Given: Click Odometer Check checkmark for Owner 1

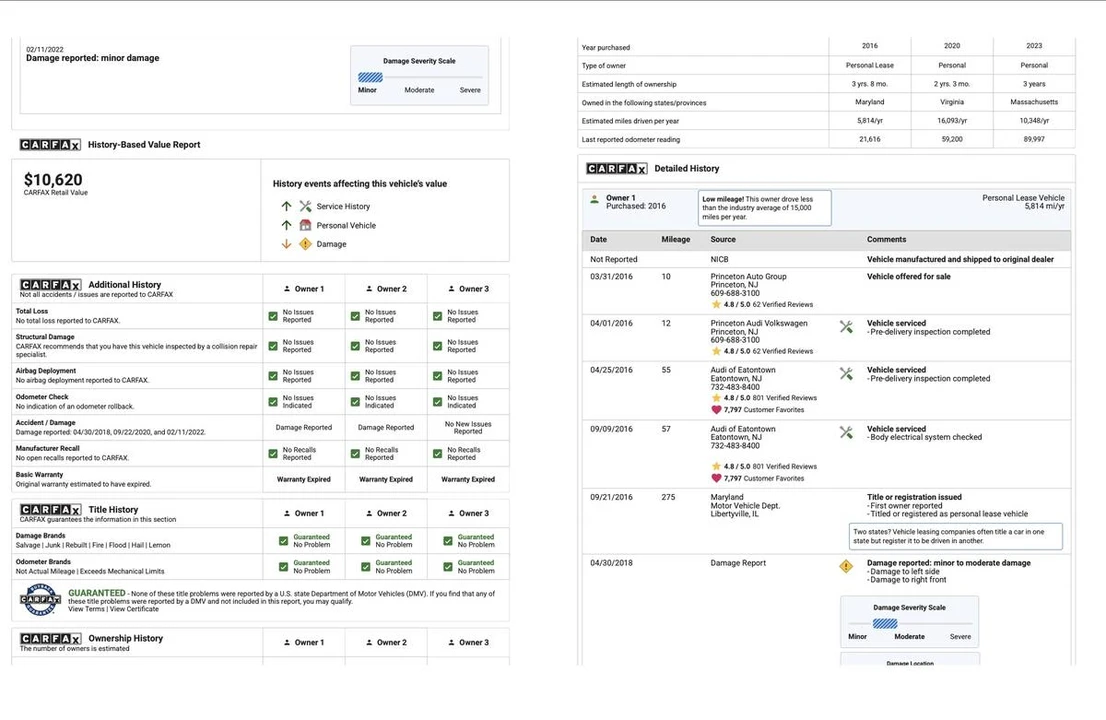Looking at the screenshot, I should (273, 402).
